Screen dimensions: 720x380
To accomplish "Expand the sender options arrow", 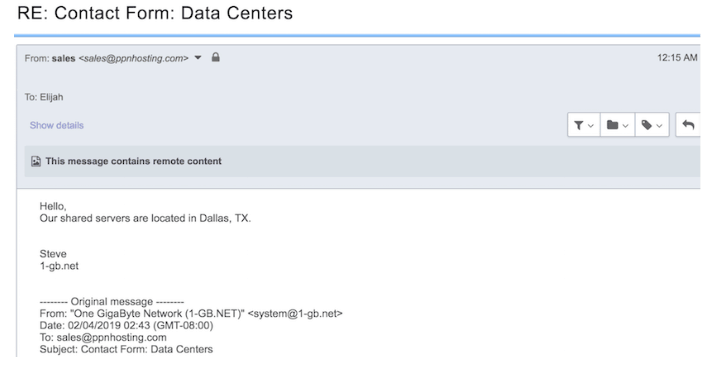I will pyautogui.click(x=198, y=58).
